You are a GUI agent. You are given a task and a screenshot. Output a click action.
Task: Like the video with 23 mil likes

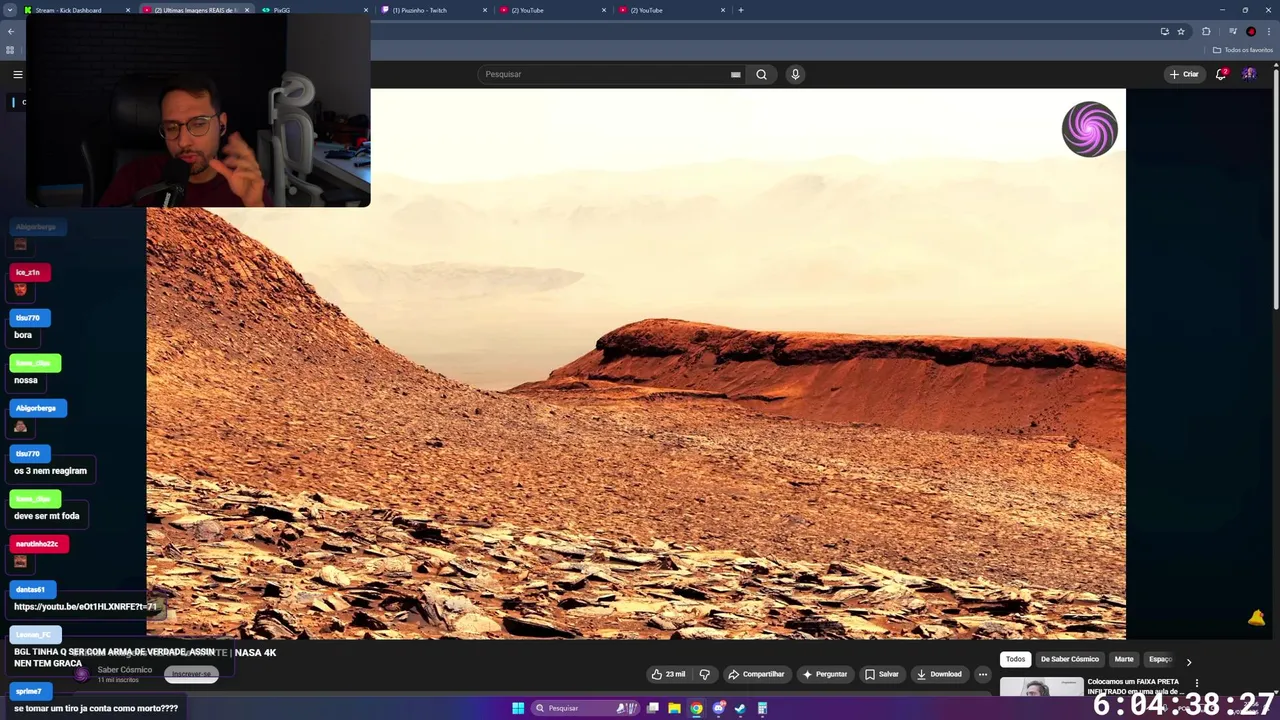tap(668, 674)
